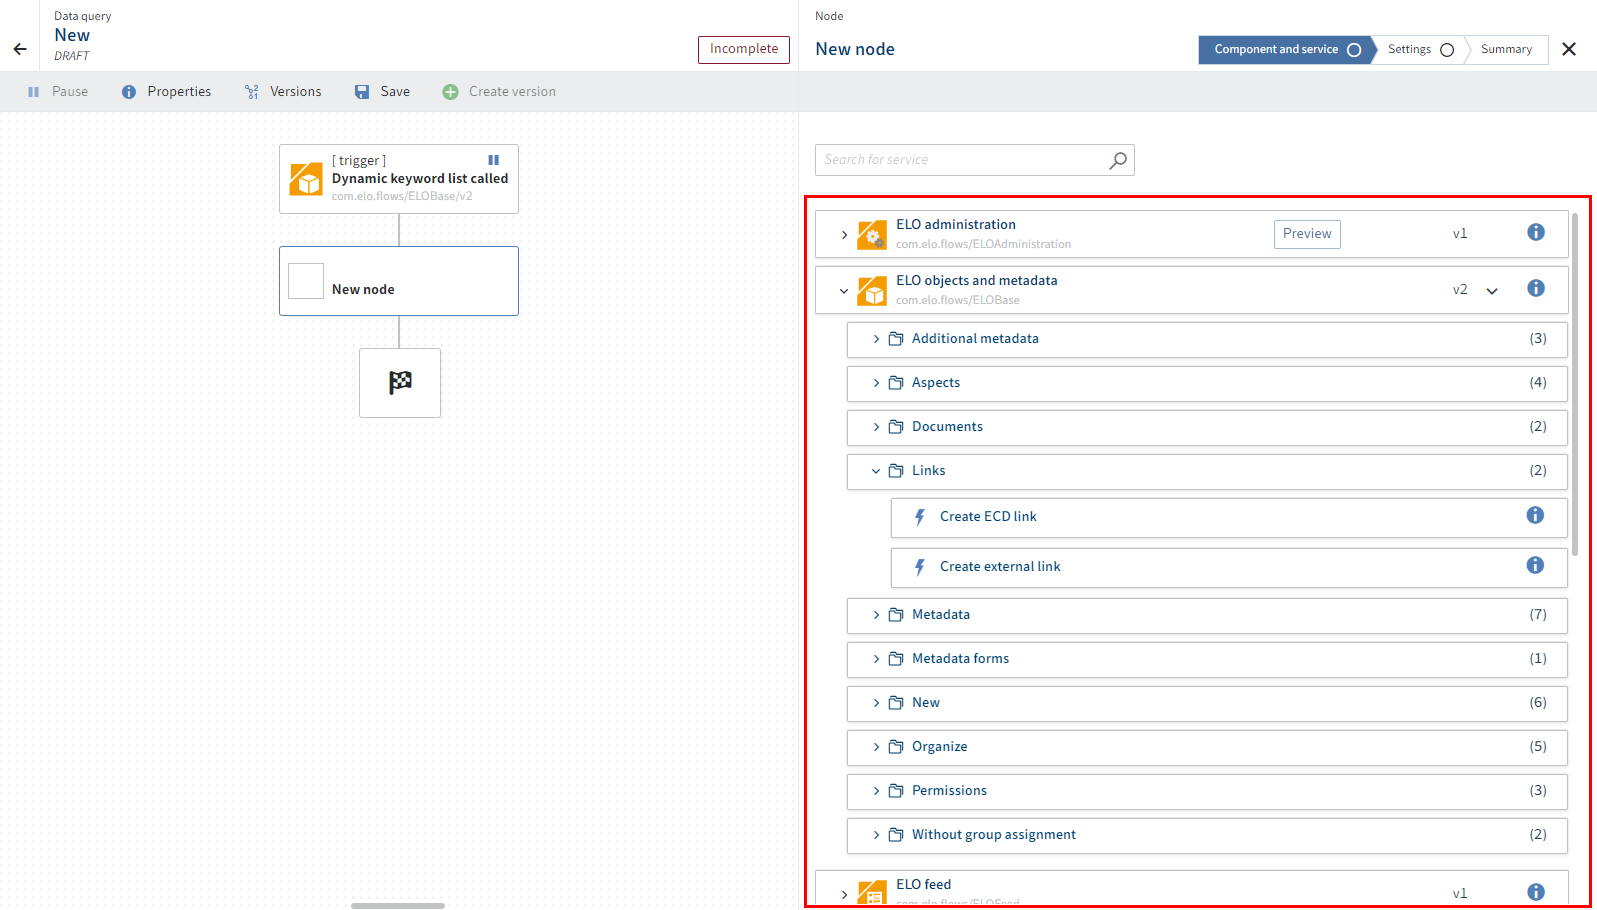Viewport: 1597px width, 910px height.
Task: Click the ELO feed component icon
Action: (x=872, y=892)
